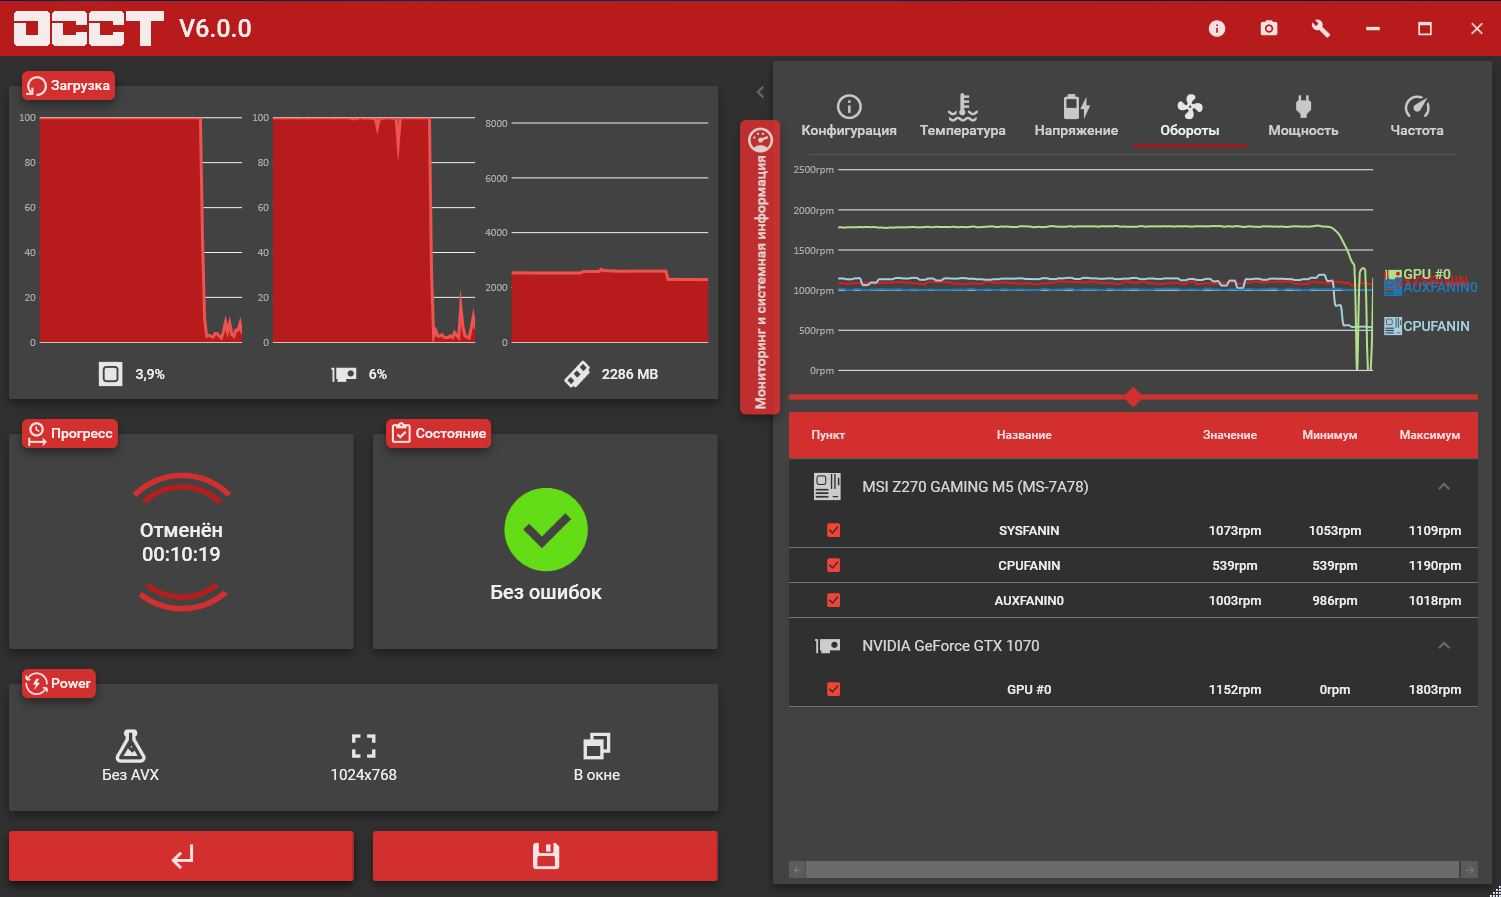Viewport: 1501px width, 897px height.
Task: Click the info icon in title bar
Action: point(1217,28)
